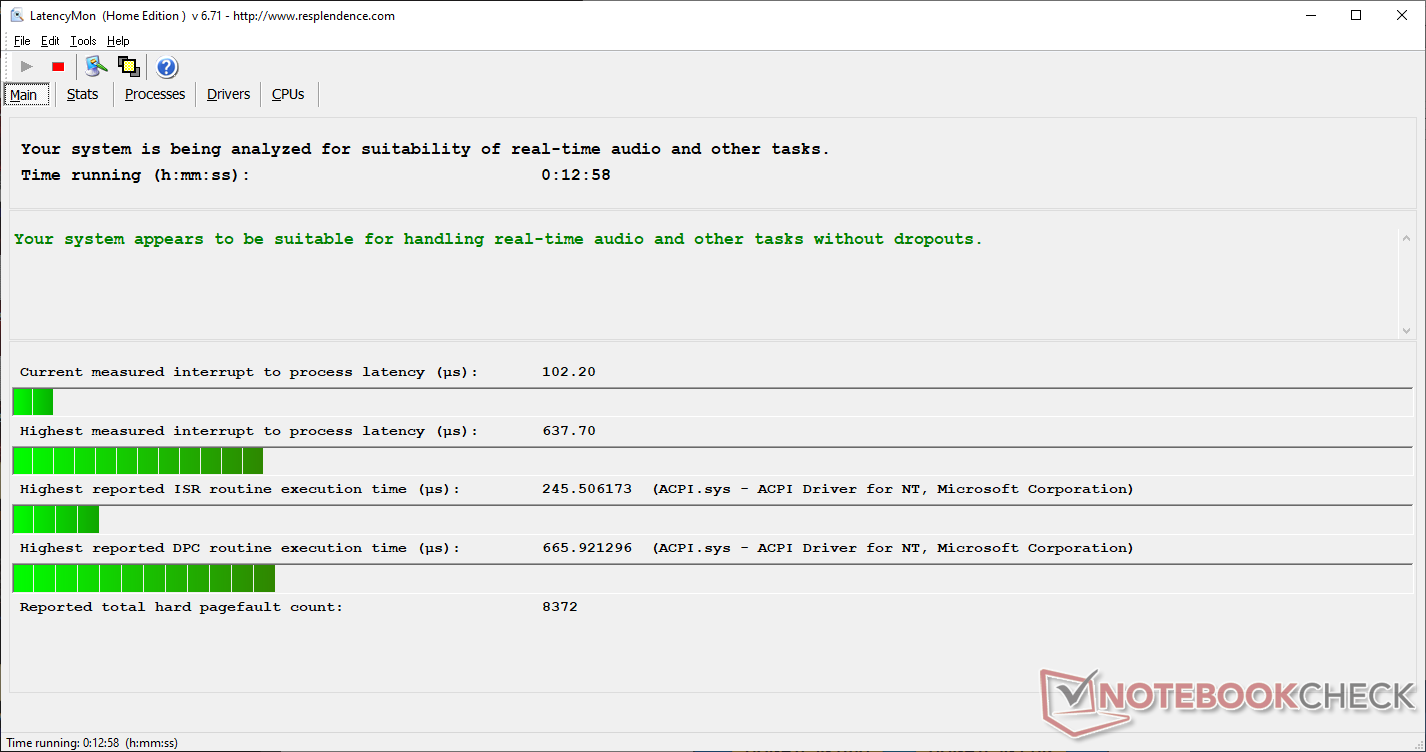This screenshot has height=752, width=1426.
Task: Click the ACPI.sys driver name beside DPC time
Action: point(893,548)
